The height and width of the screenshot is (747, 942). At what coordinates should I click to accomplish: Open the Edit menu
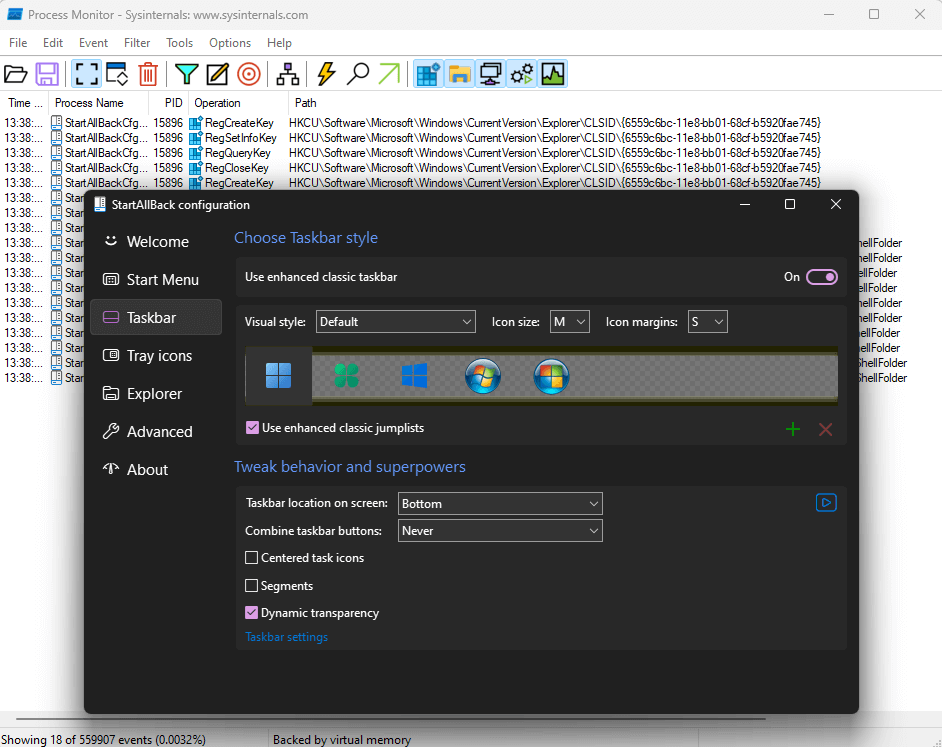(x=53, y=43)
